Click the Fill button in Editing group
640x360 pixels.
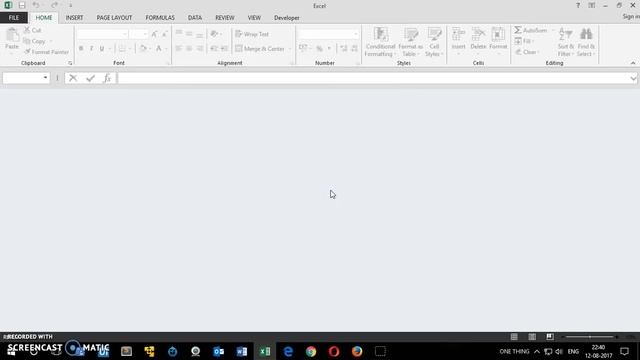[524, 41]
